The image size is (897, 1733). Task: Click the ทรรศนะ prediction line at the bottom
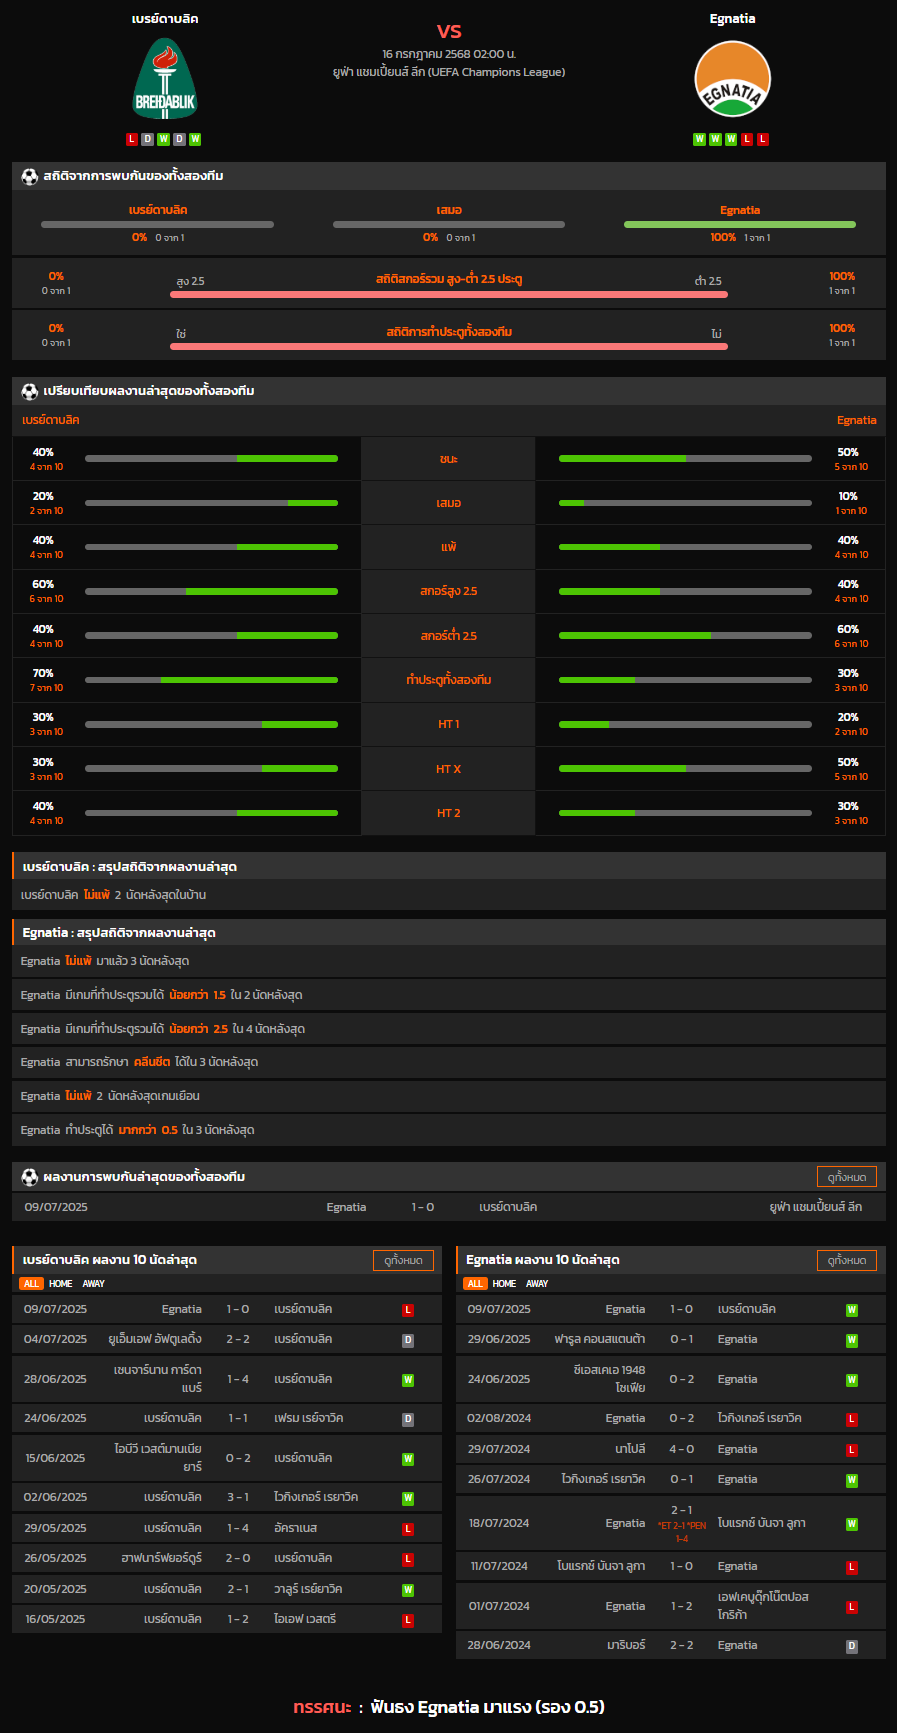tap(449, 1707)
